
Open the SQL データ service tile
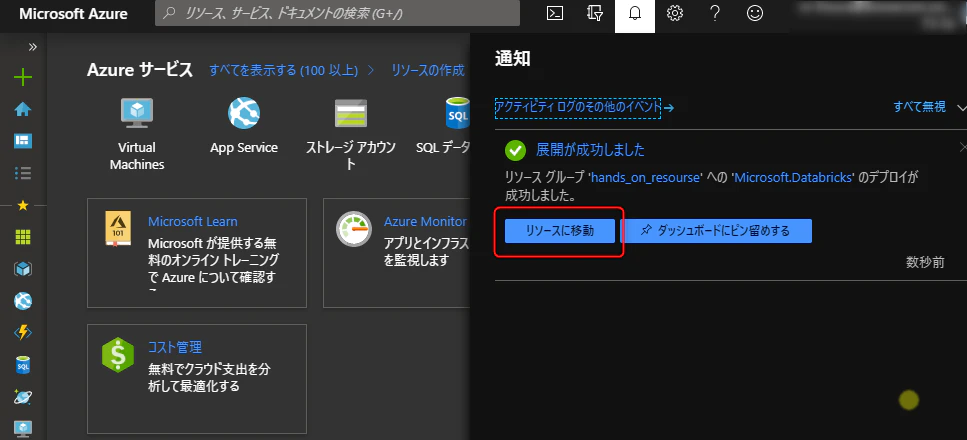(x=443, y=127)
